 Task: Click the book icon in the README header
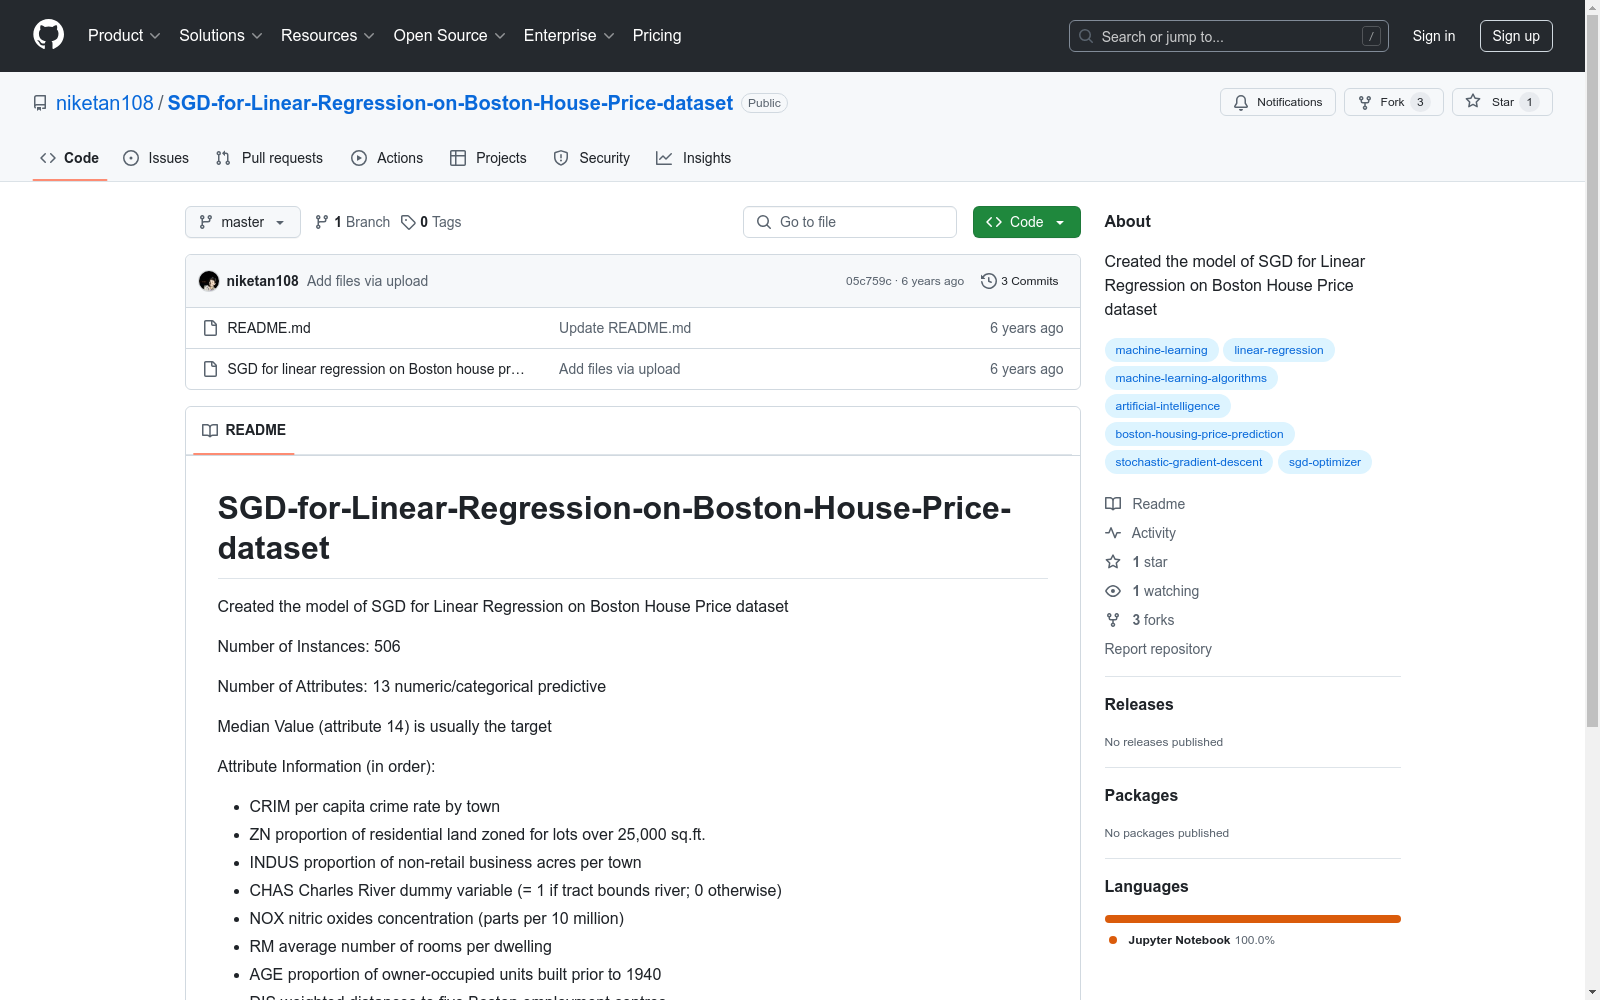[x=210, y=430]
